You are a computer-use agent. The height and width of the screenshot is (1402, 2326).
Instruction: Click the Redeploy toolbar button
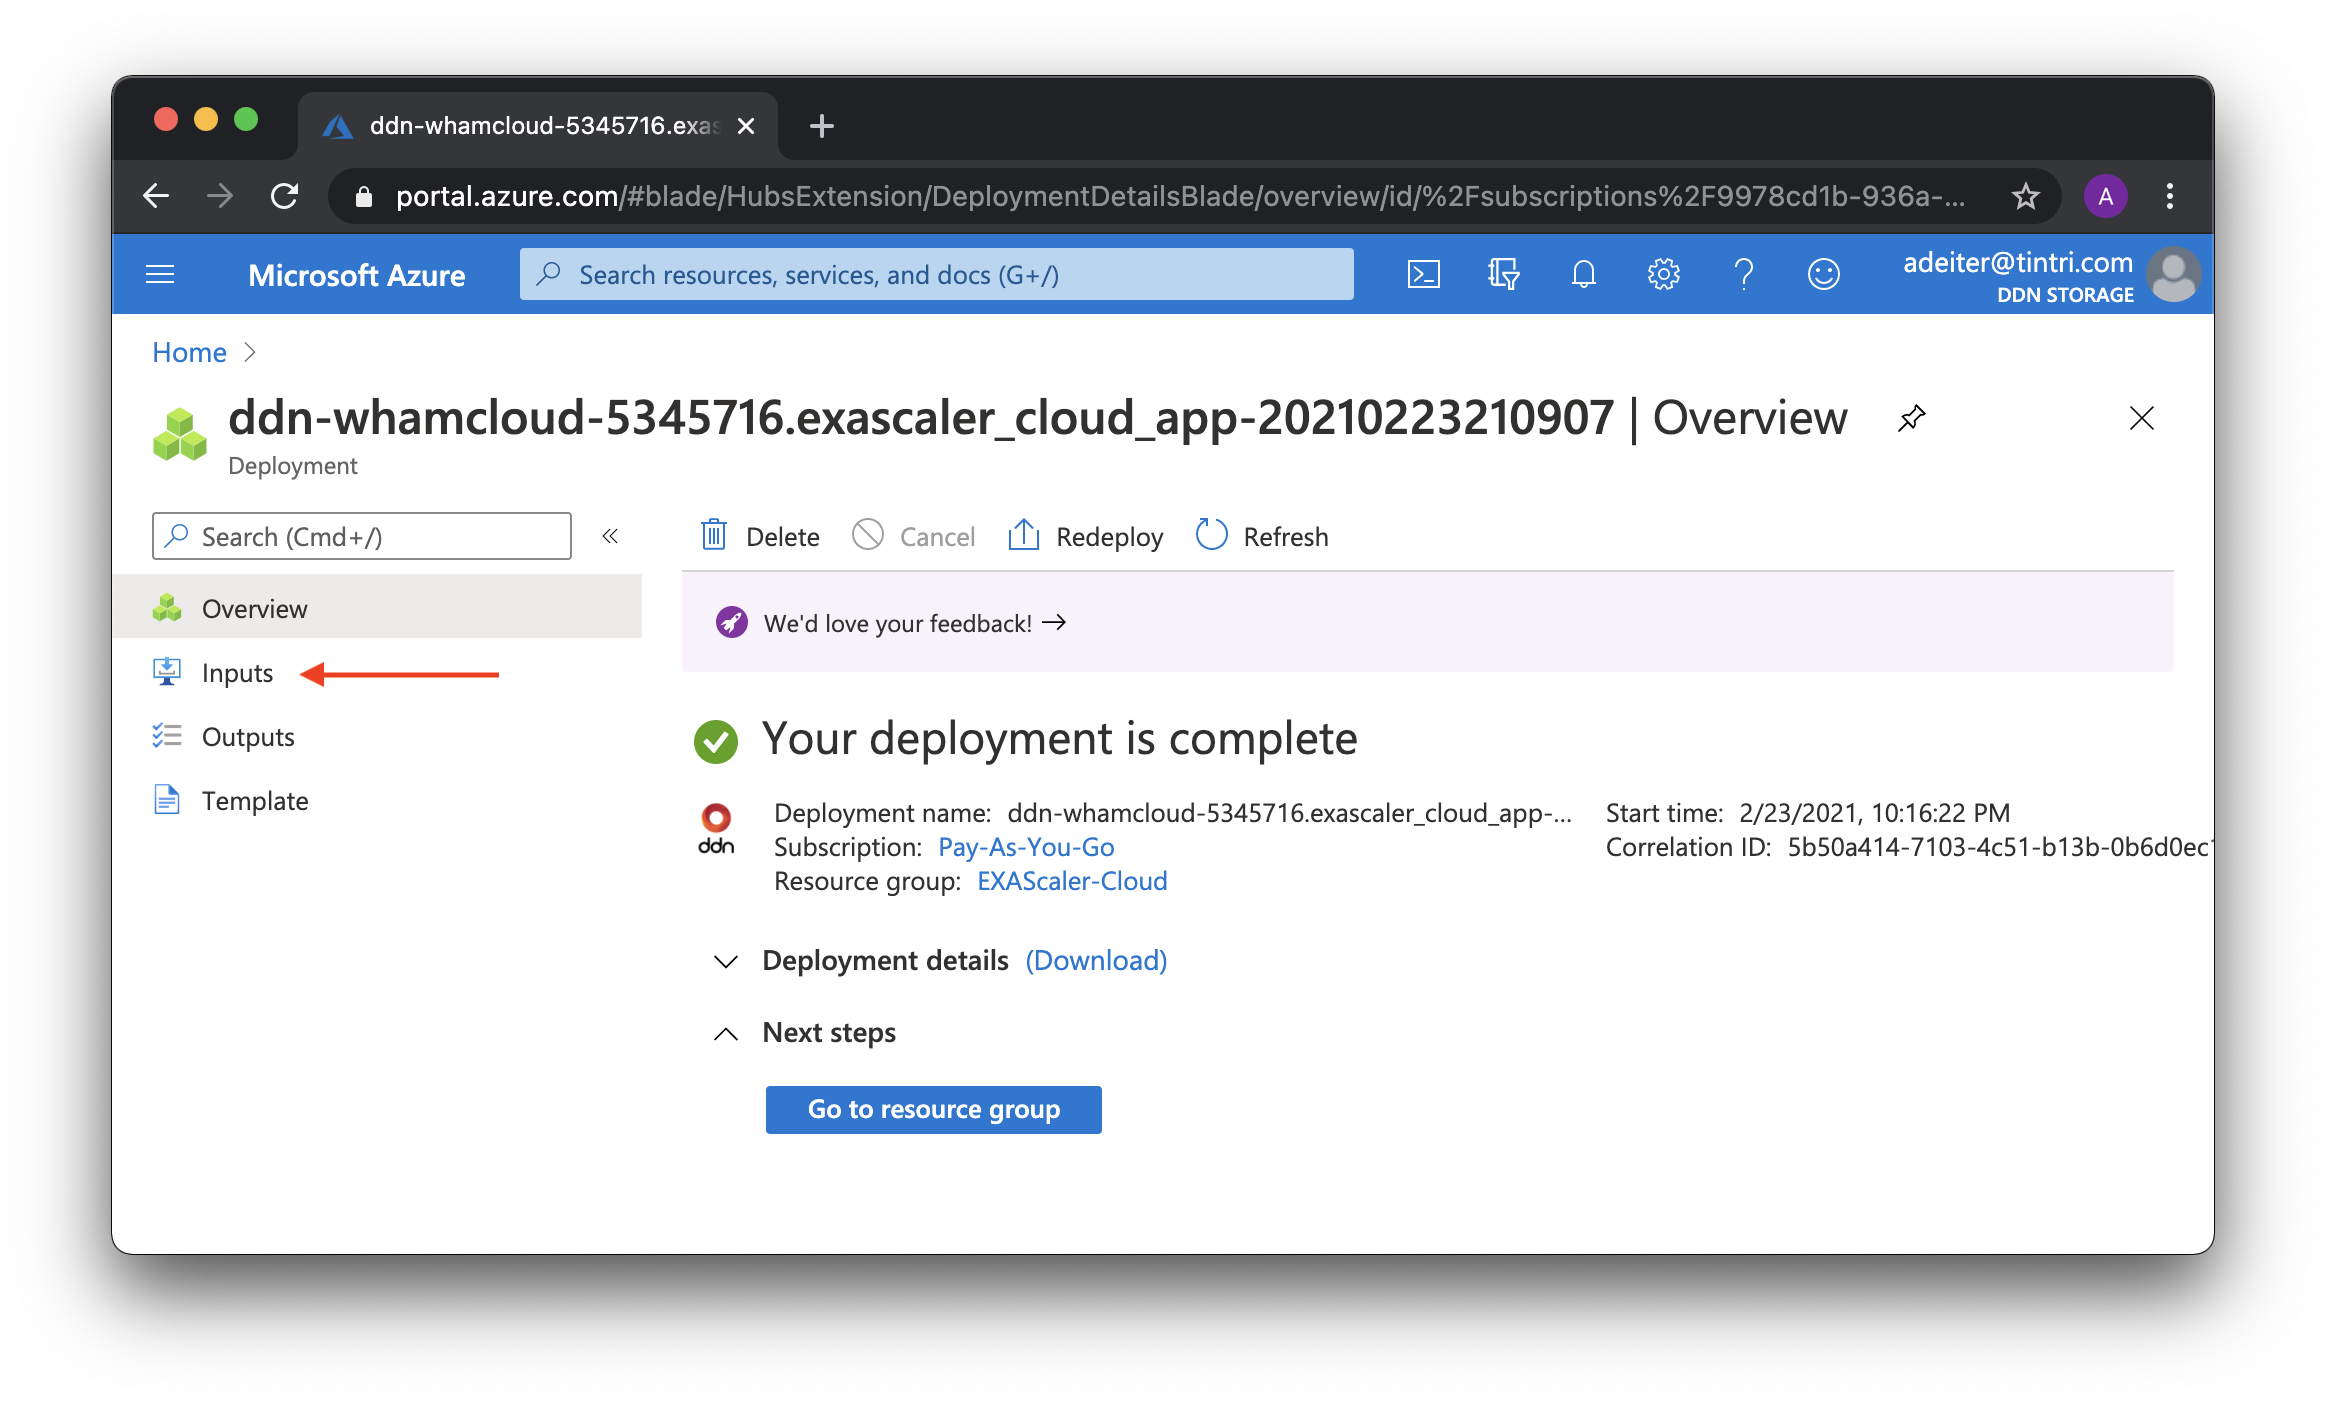1086,537
